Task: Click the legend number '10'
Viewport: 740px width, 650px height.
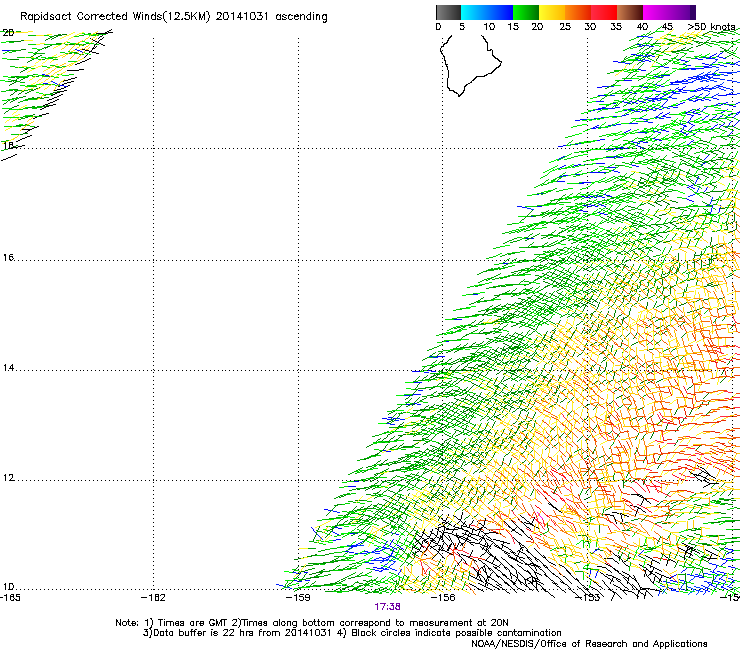Action: pyautogui.click(x=489, y=27)
